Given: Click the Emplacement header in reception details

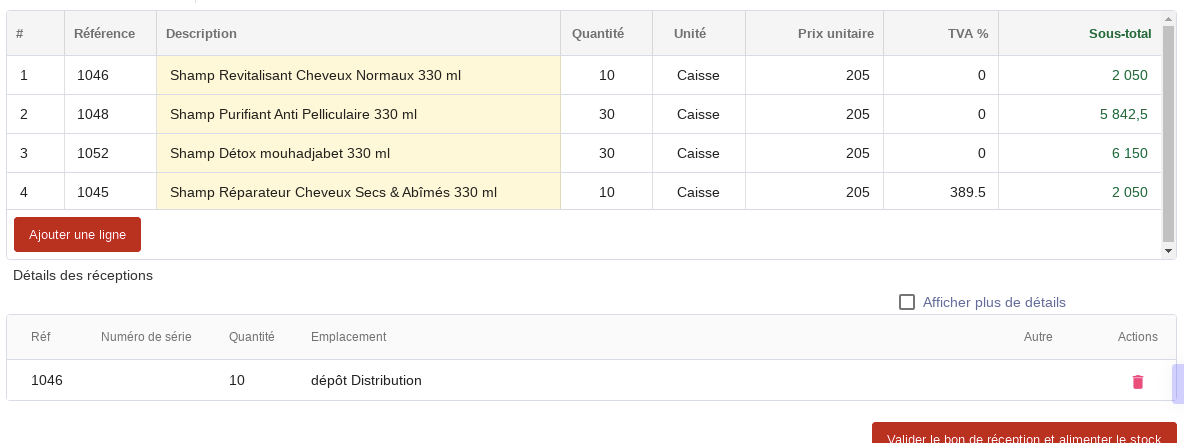Looking at the screenshot, I should pyautogui.click(x=348, y=337).
